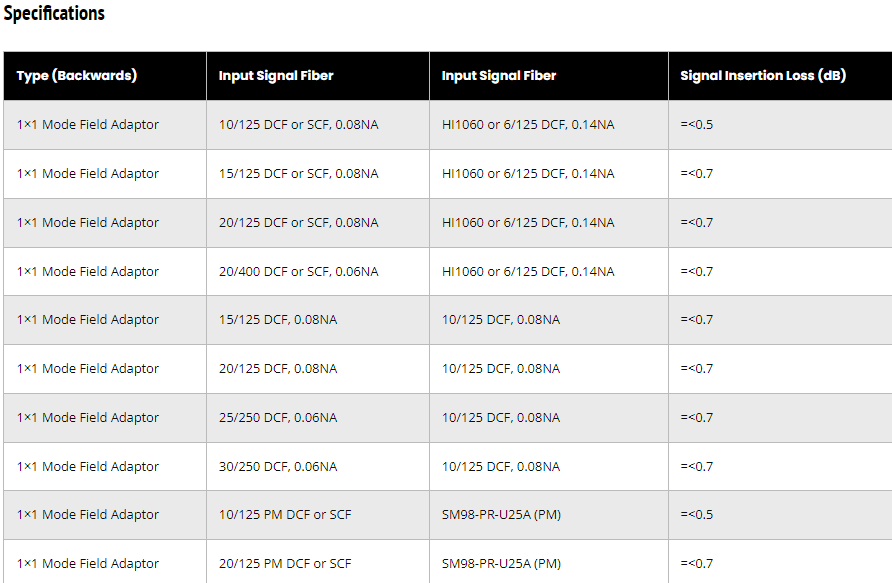Click insertion loss =<0.5 in the 10/125 PM row
This screenshot has width=892, height=583.
point(697,515)
